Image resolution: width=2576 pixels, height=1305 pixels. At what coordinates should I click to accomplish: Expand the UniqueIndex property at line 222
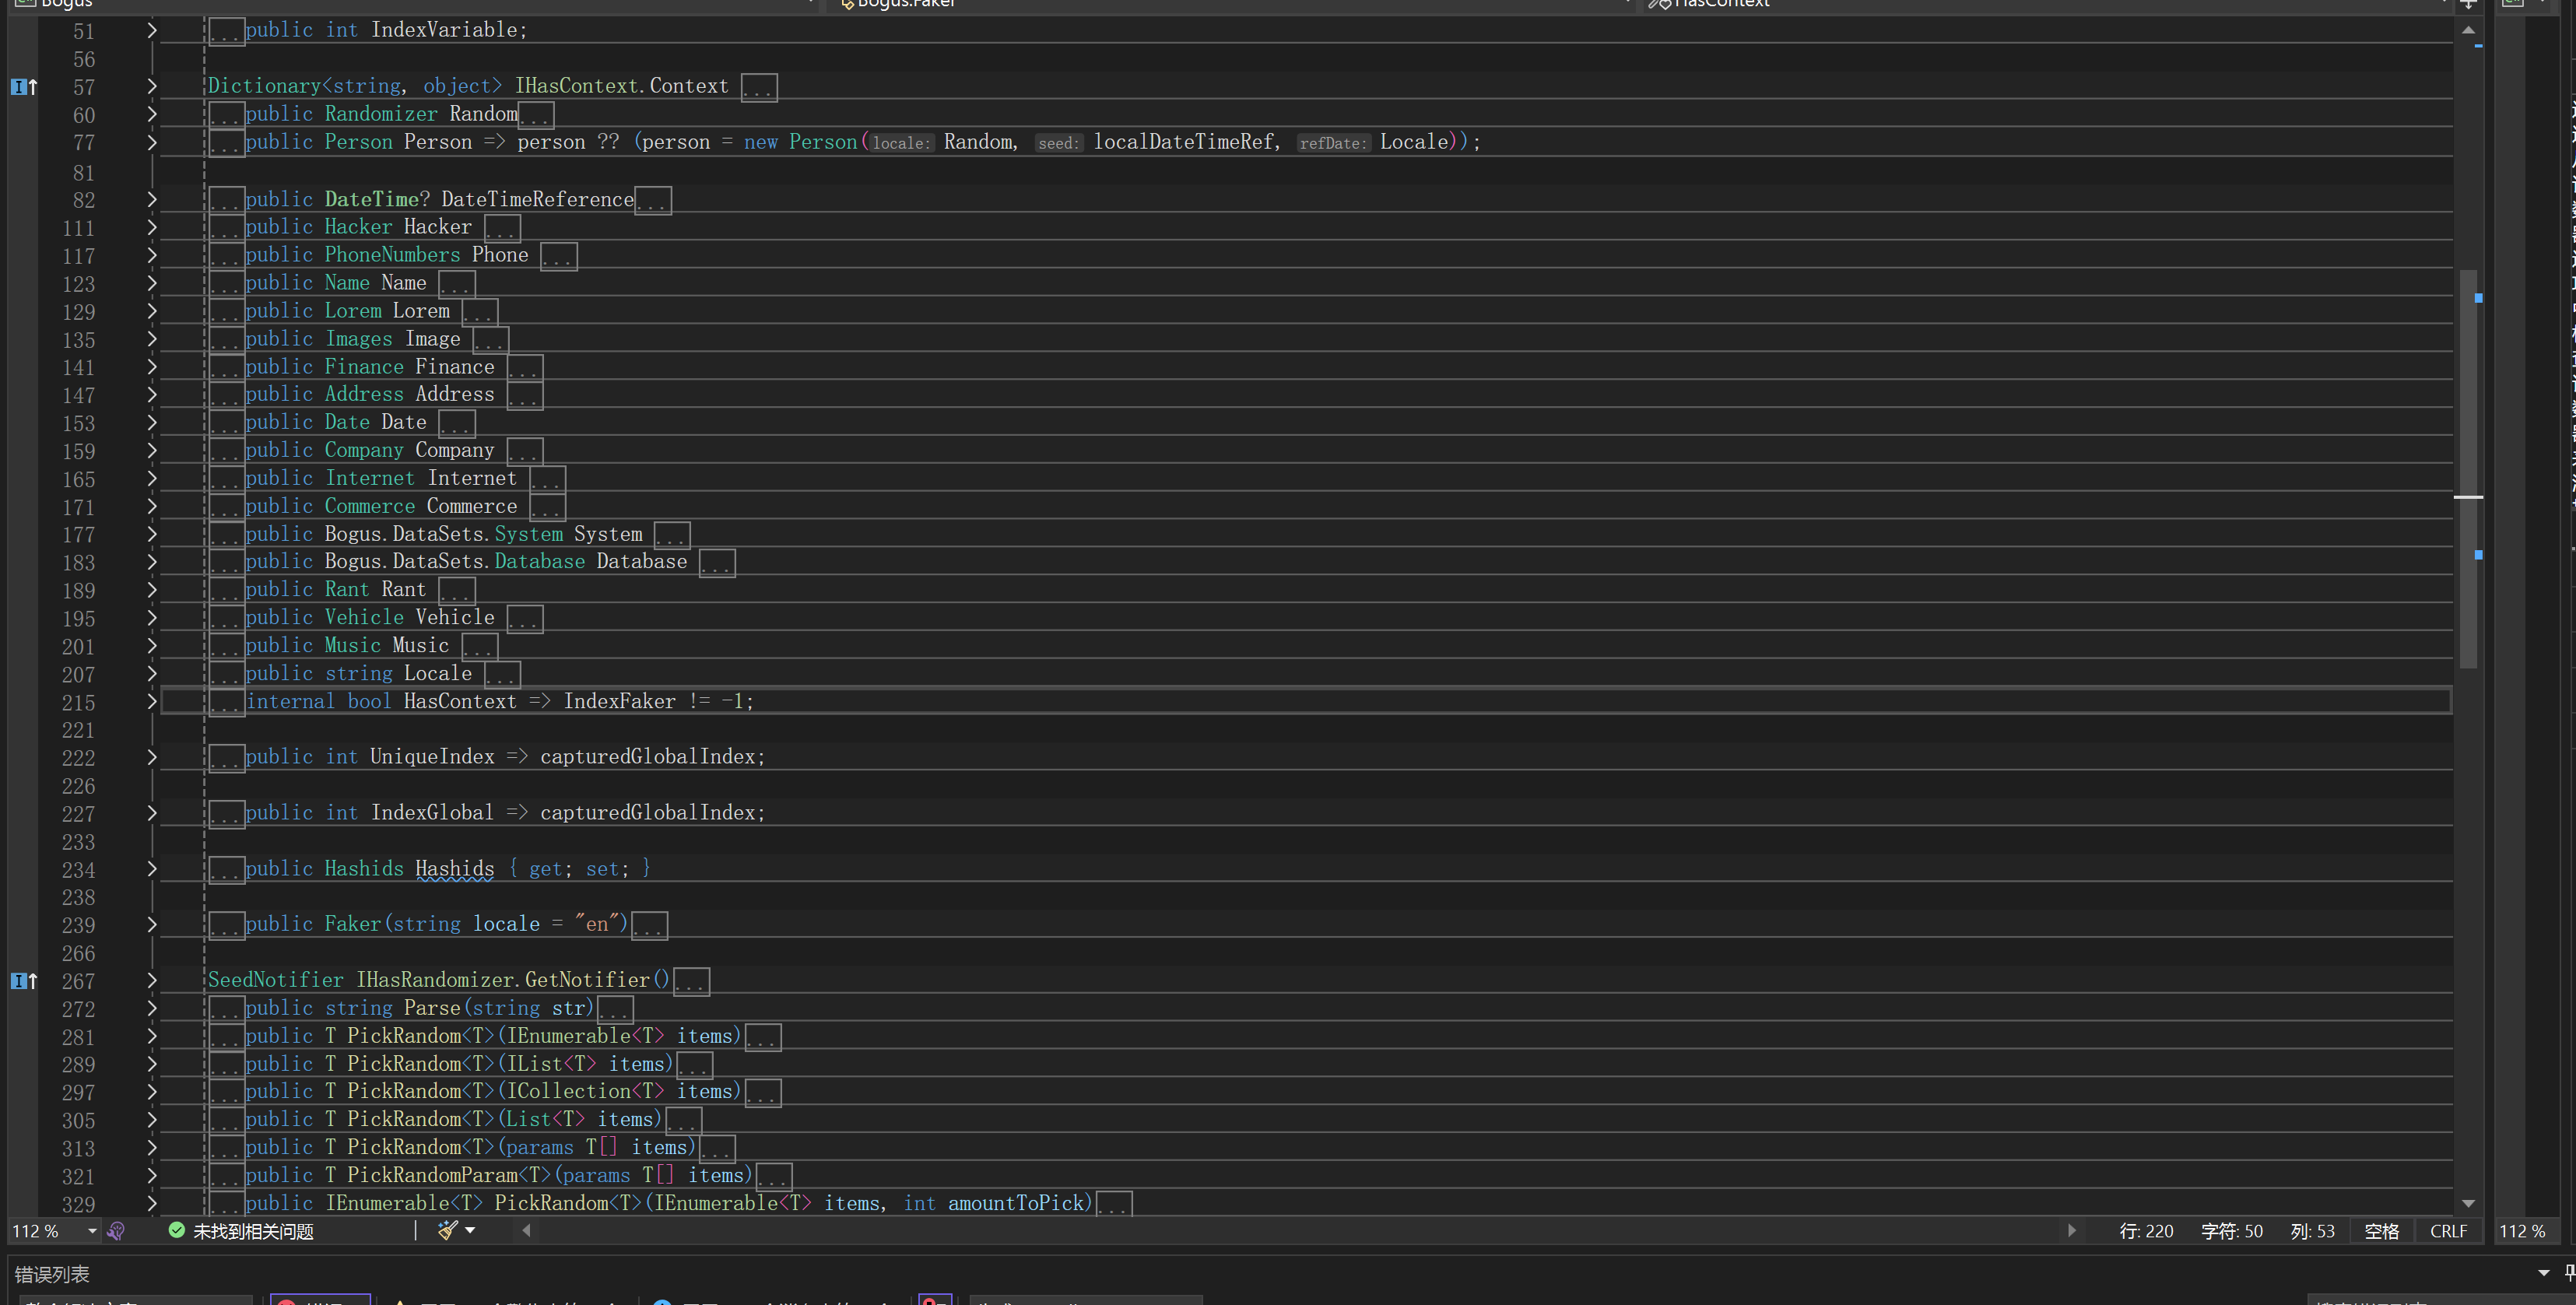click(x=152, y=757)
